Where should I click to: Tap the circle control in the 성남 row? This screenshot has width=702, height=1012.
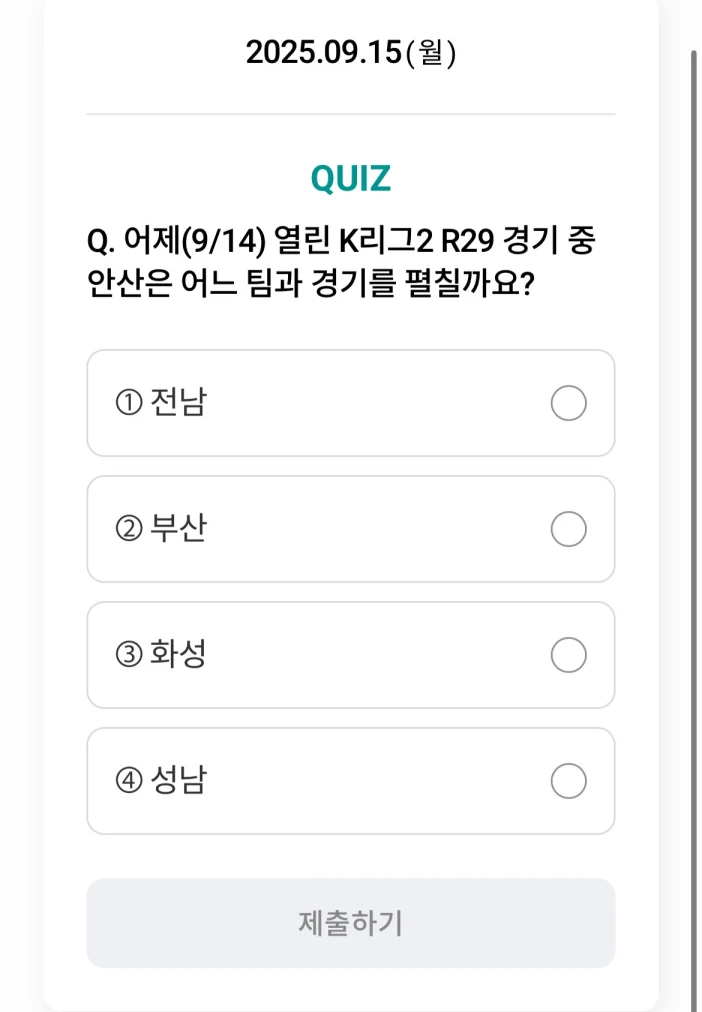(x=568, y=782)
